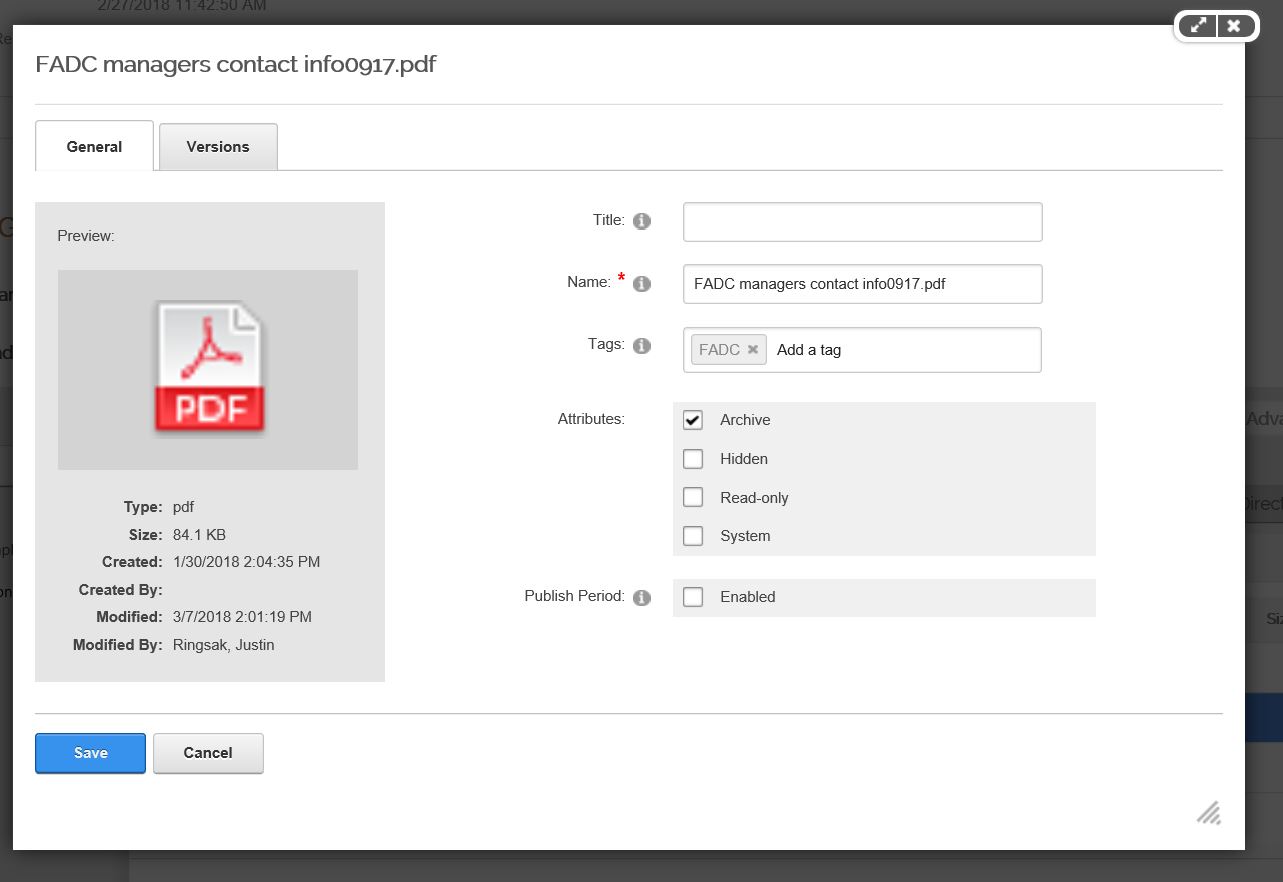Switch to the Versions tab
Image resolution: width=1283 pixels, height=882 pixels.
(x=218, y=147)
